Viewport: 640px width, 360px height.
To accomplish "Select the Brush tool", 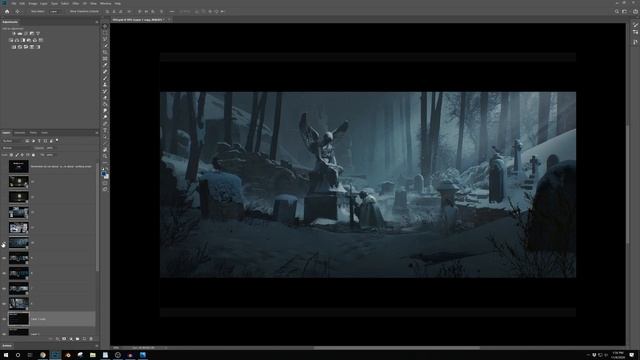I will [105, 78].
